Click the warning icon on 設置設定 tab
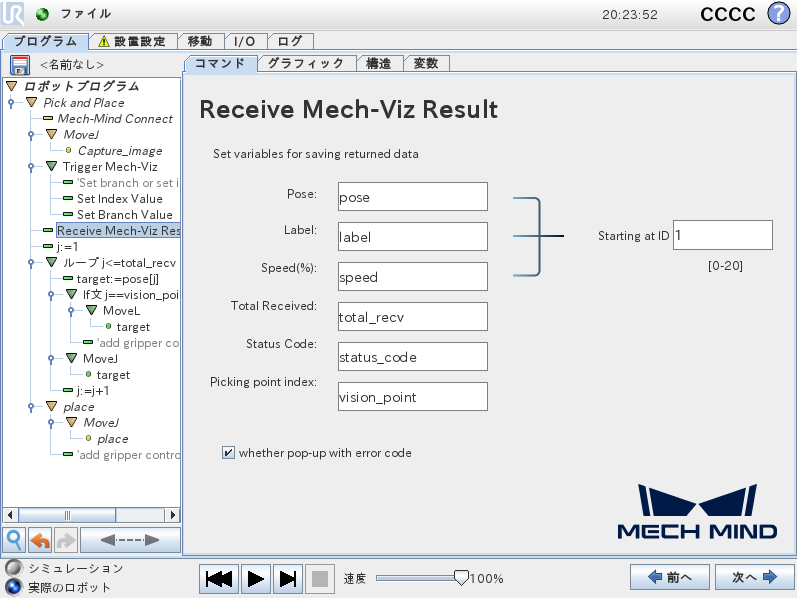The image size is (797, 600). pyautogui.click(x=104, y=41)
